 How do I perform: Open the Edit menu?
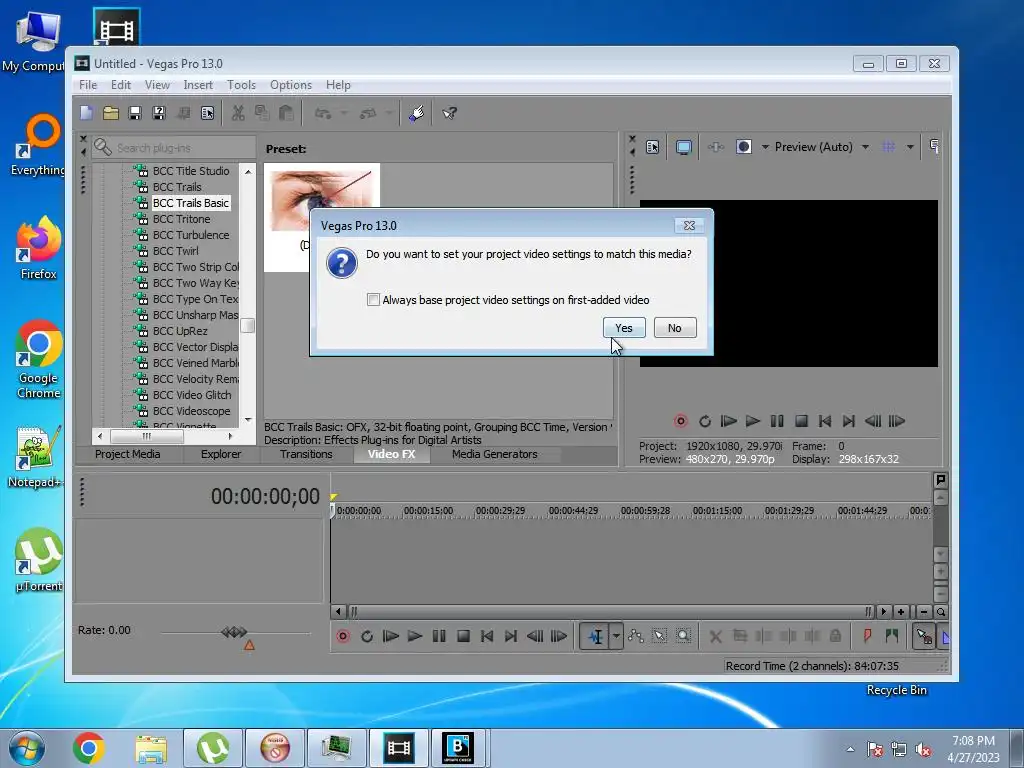click(x=121, y=85)
